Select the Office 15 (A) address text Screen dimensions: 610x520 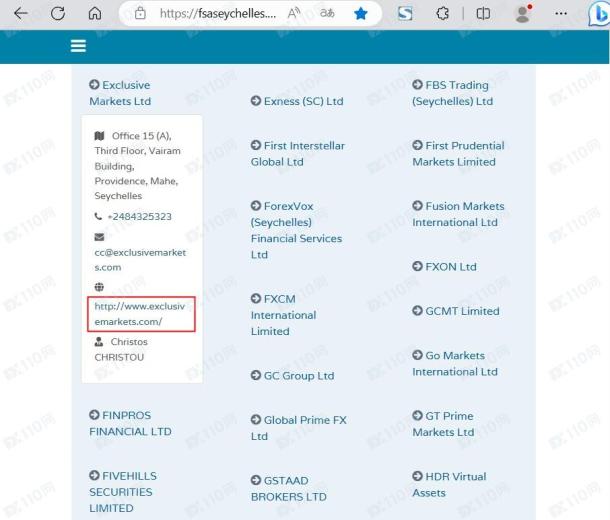137,166
